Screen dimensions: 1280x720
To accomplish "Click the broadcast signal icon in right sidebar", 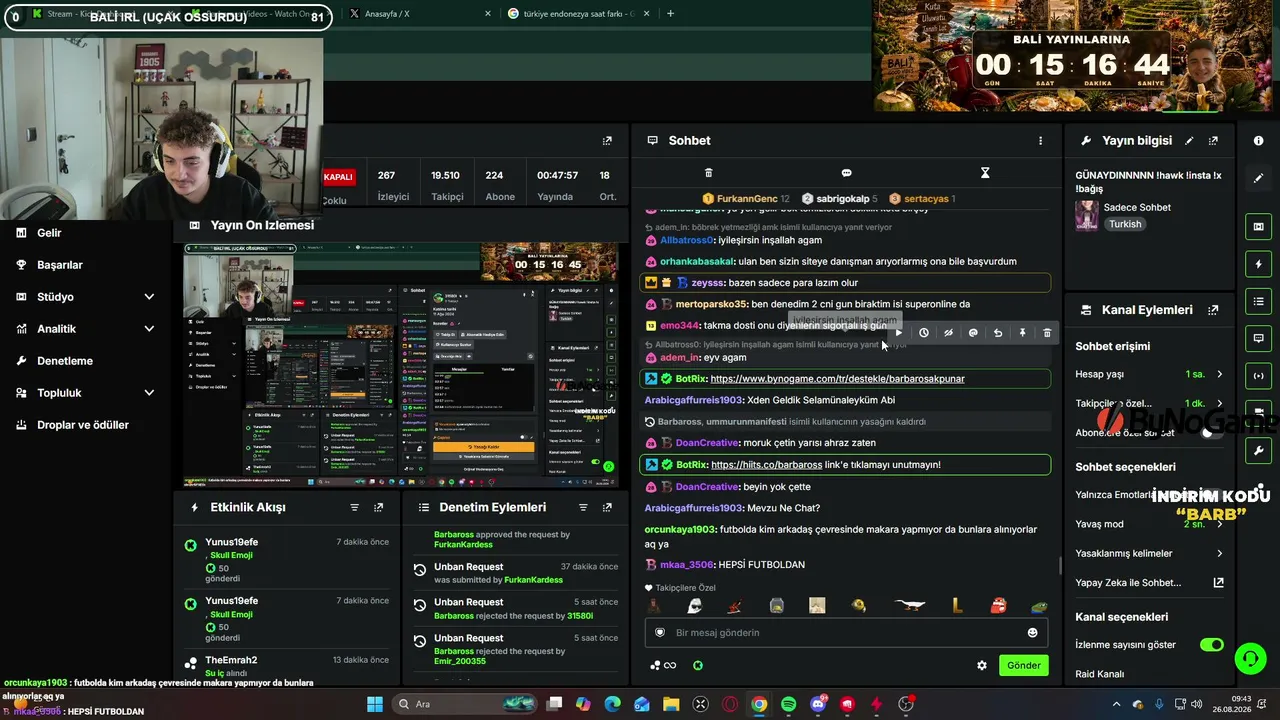I will (1259, 375).
